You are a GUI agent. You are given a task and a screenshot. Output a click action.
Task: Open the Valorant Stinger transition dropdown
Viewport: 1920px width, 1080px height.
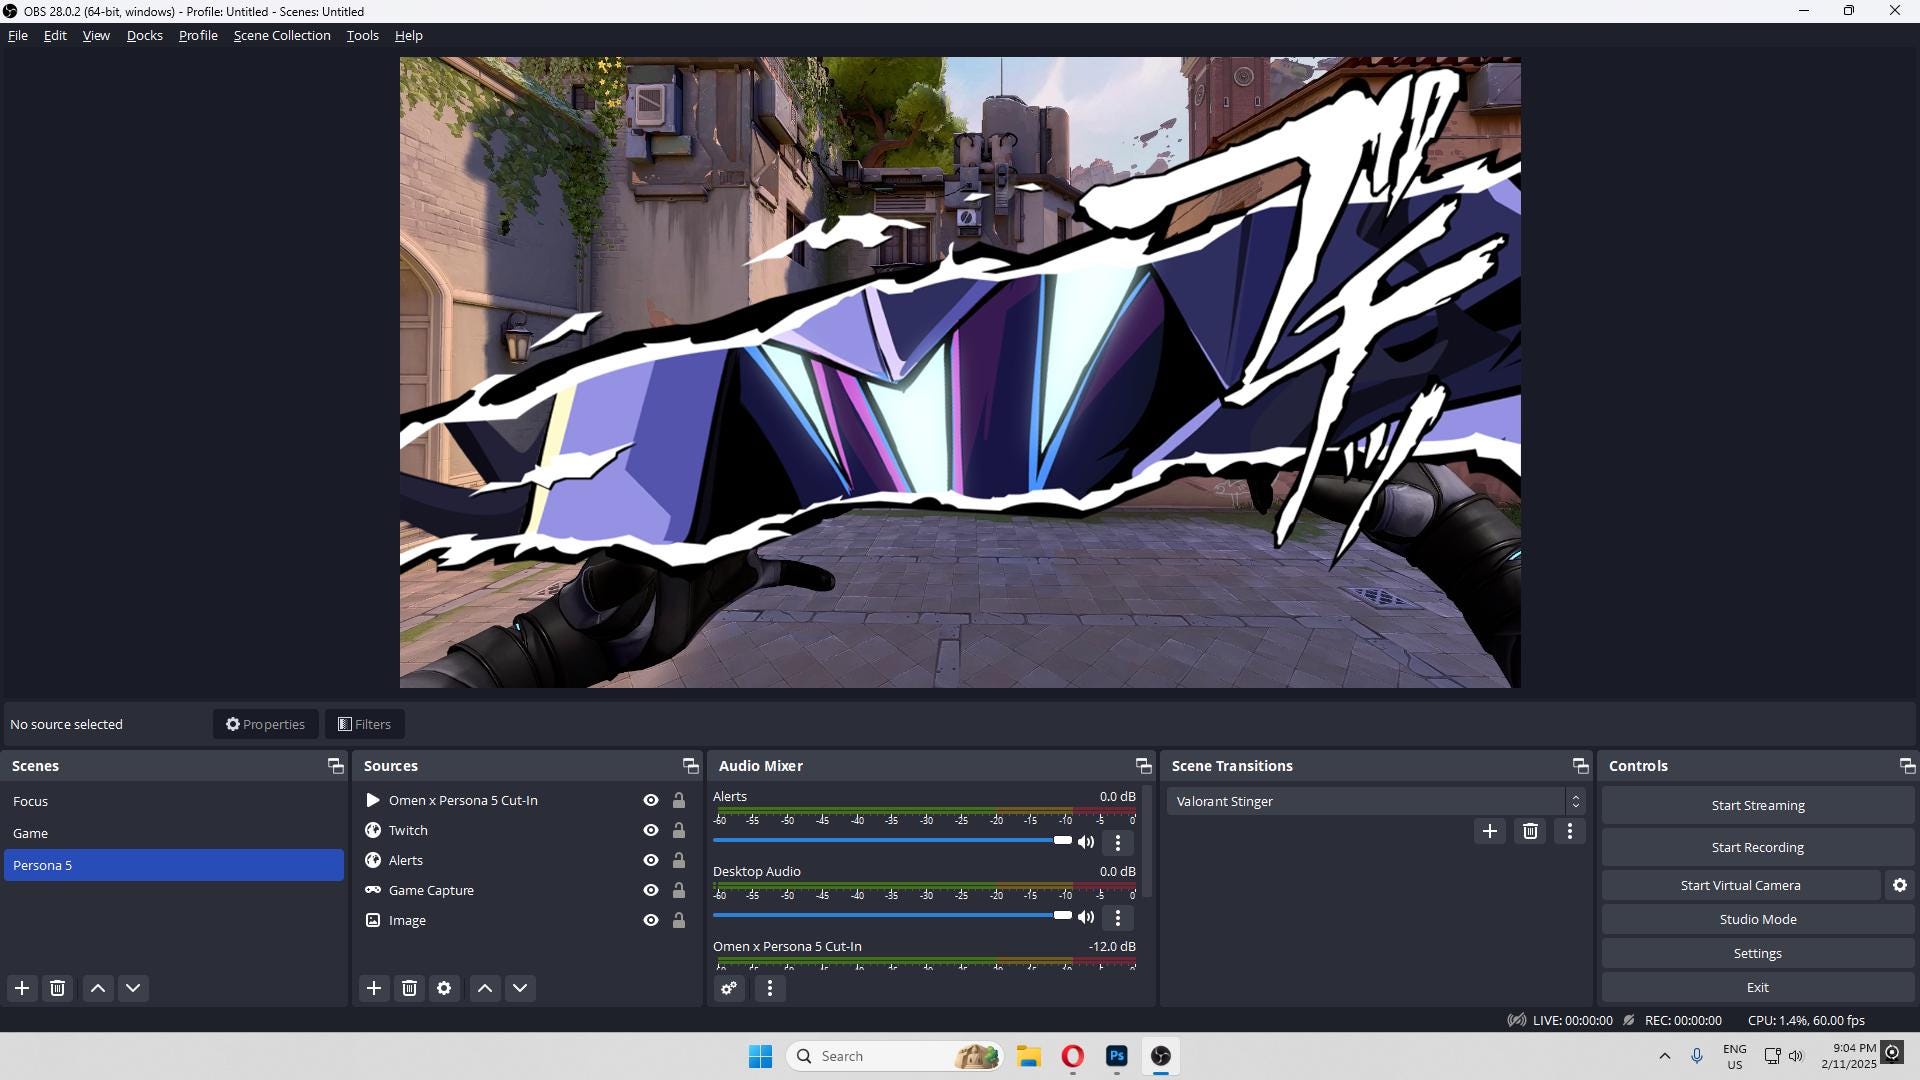1575,801
